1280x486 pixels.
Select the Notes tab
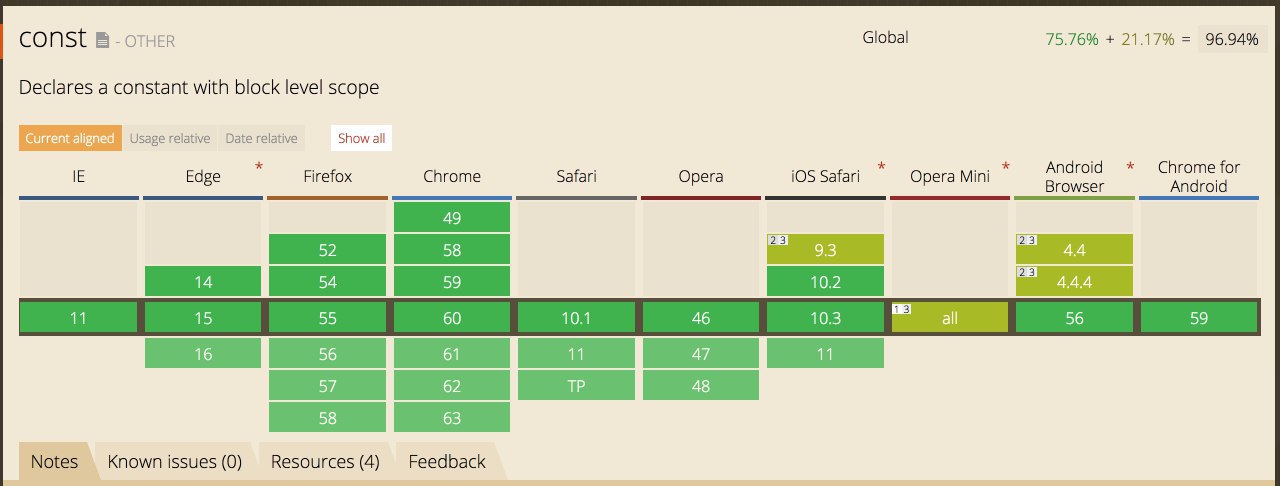click(54, 461)
